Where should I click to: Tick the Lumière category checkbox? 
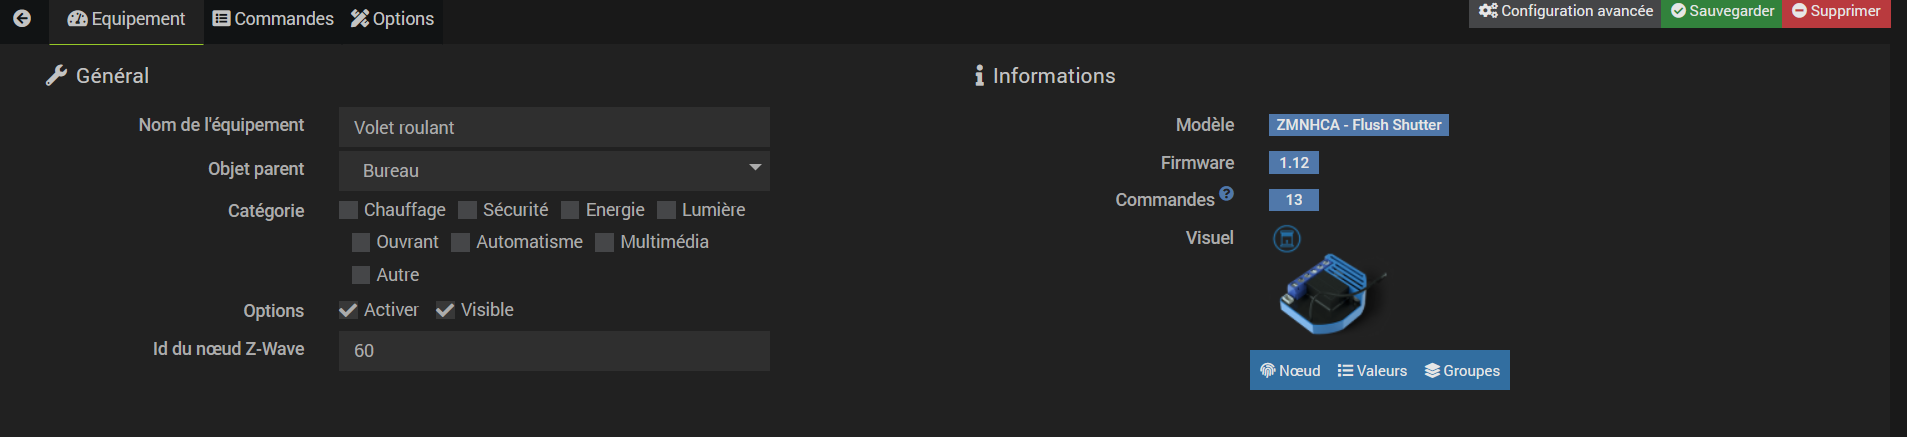[666, 210]
